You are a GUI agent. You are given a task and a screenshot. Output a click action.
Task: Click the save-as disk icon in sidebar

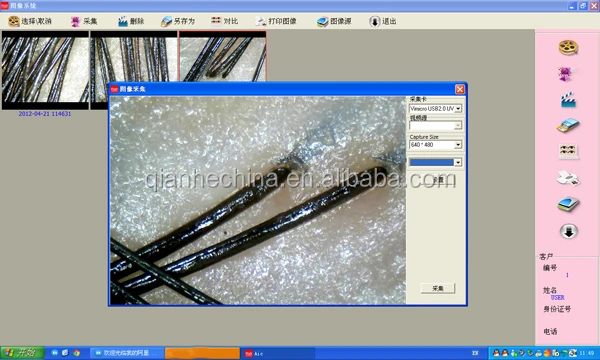[x=568, y=125]
